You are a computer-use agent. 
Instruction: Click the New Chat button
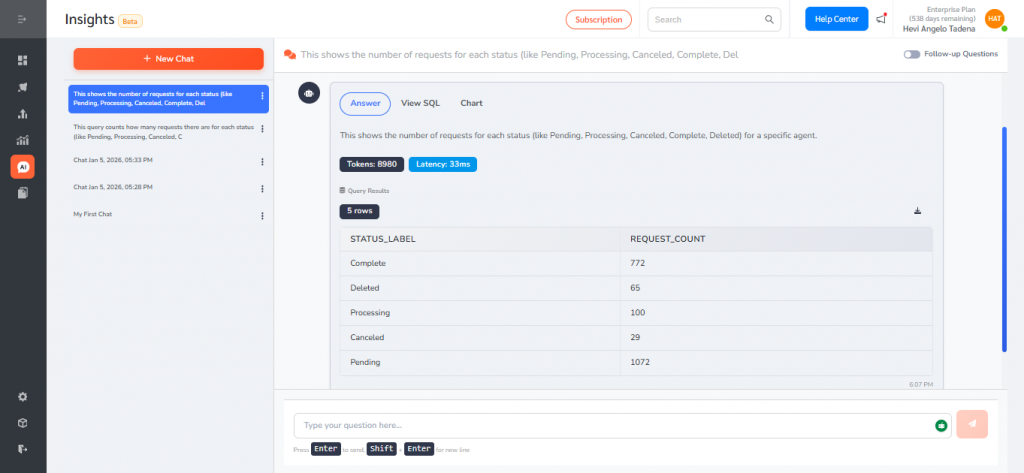(x=168, y=59)
